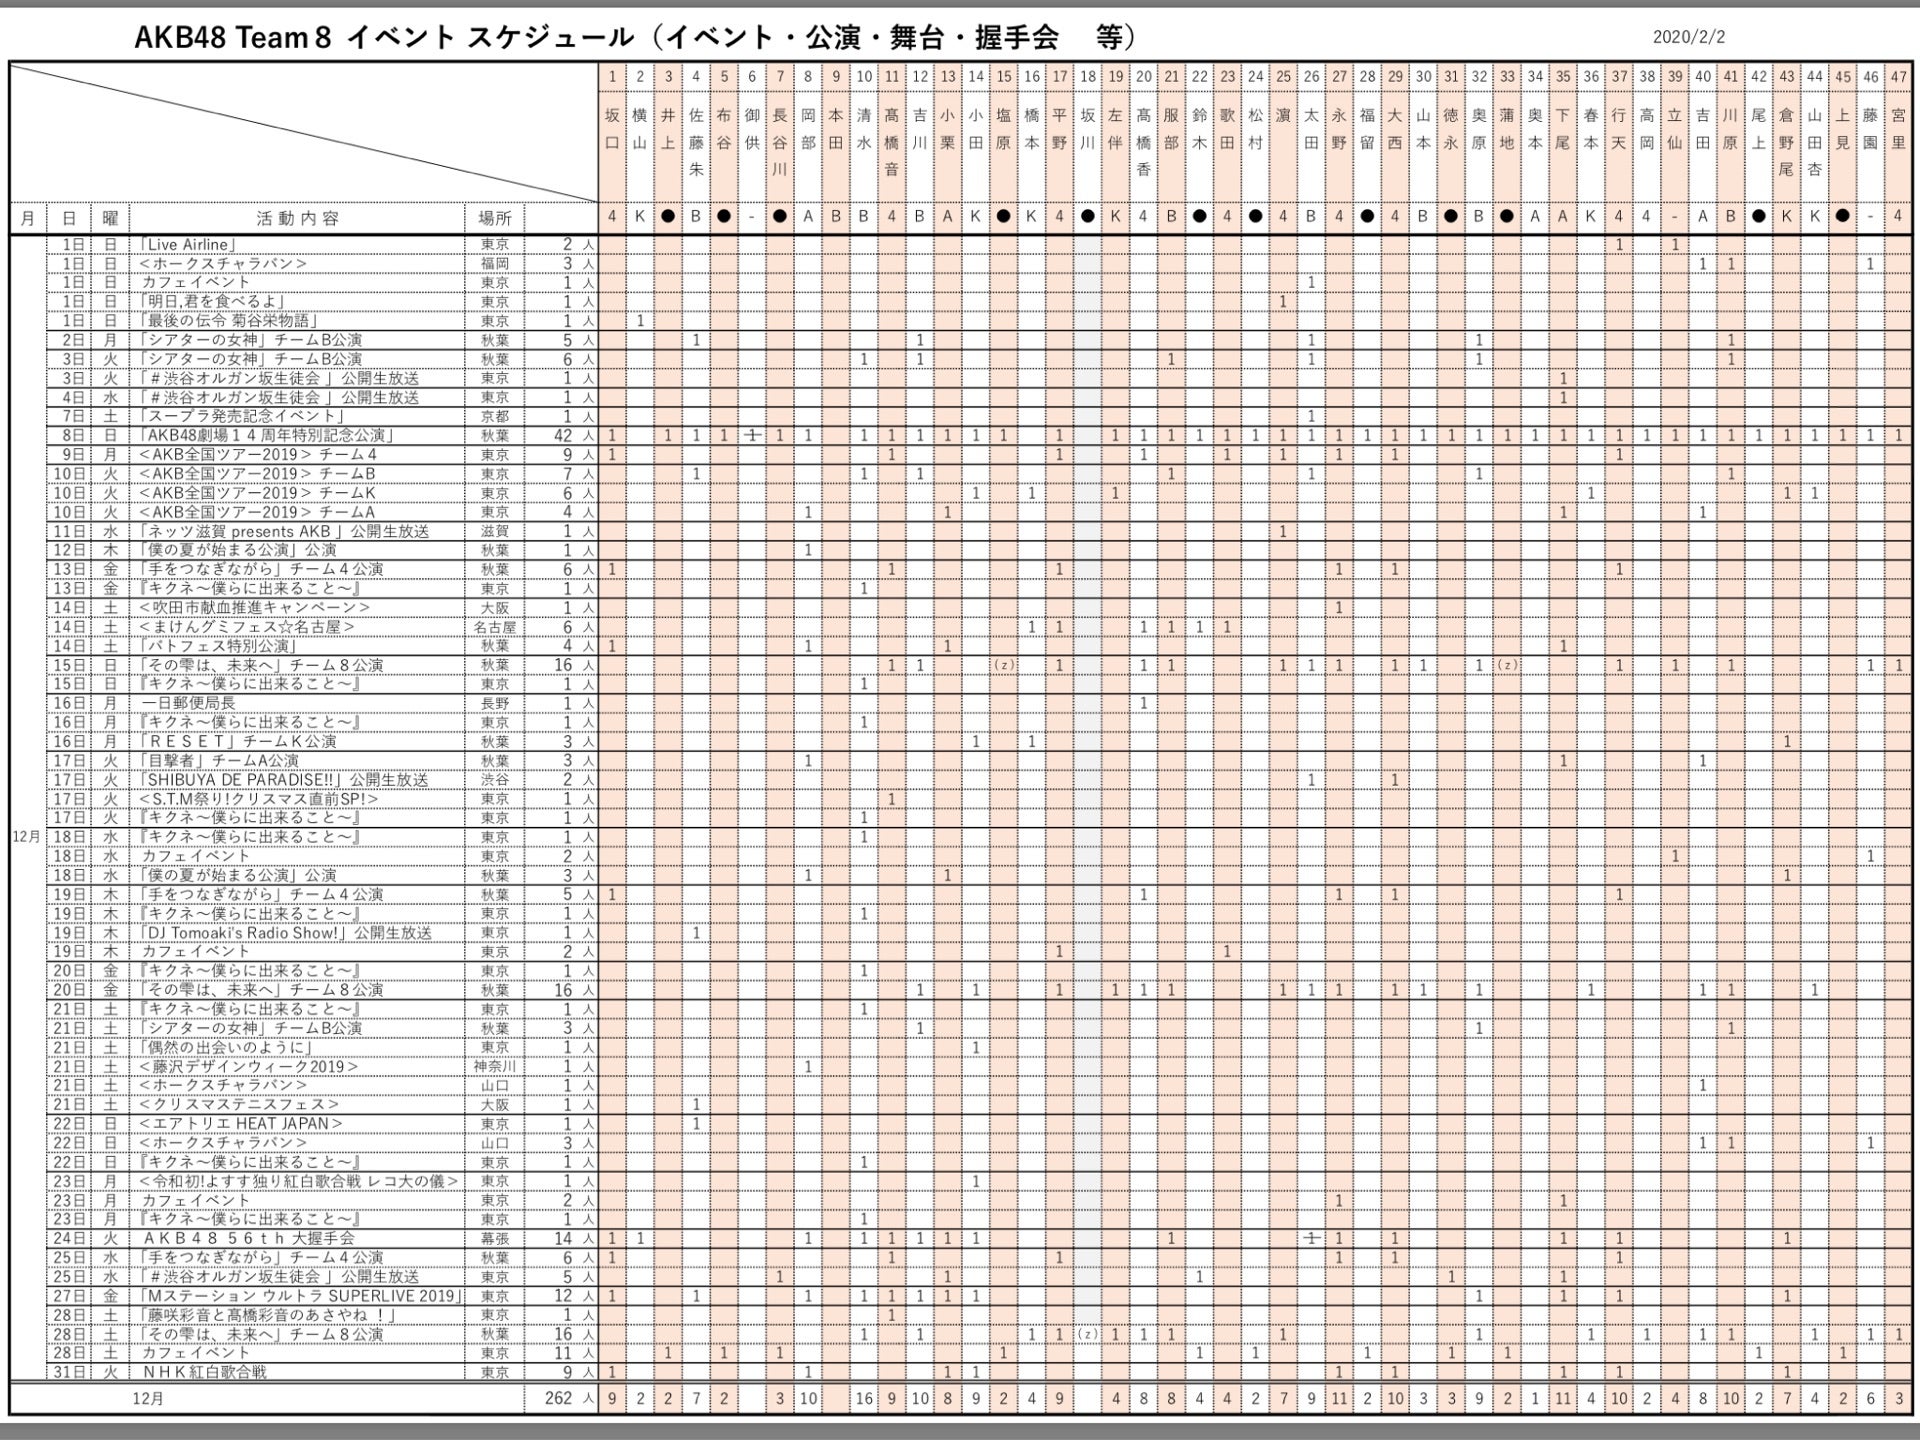The height and width of the screenshot is (1440, 1920).
Task: Select the ＡＫＢ４８ ５６ｔｈ 大握手会 row
Action: pos(248,1238)
